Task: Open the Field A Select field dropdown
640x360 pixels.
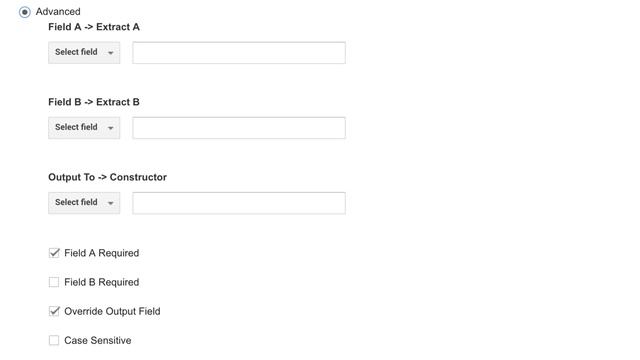Action: point(84,52)
